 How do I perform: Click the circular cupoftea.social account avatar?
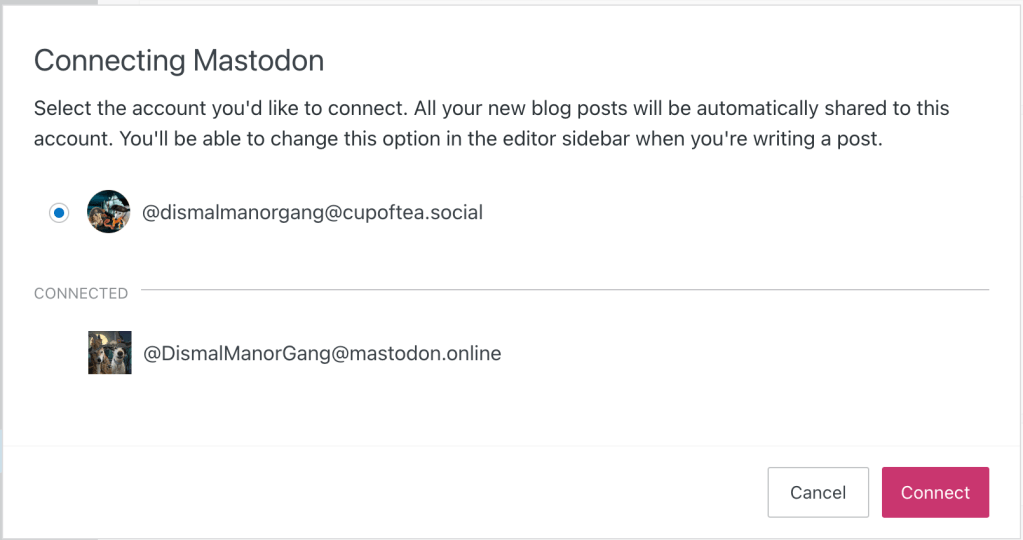pyautogui.click(x=109, y=212)
